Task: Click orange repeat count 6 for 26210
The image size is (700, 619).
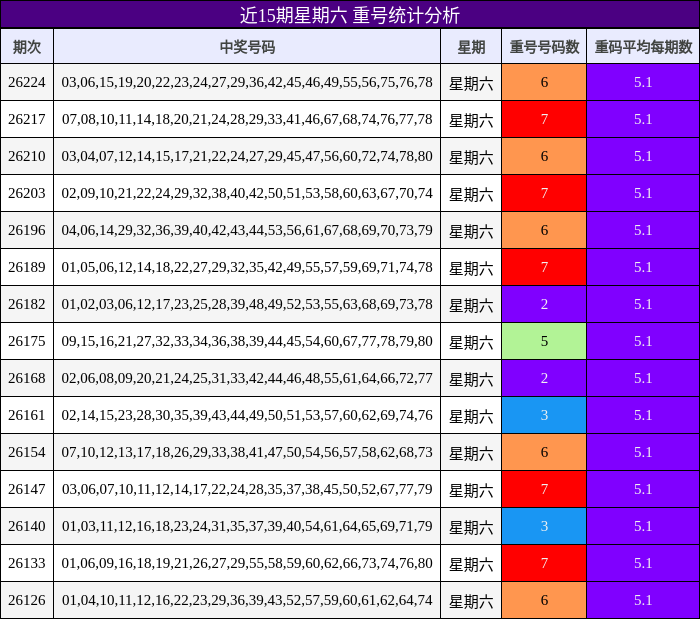Action: click(544, 156)
